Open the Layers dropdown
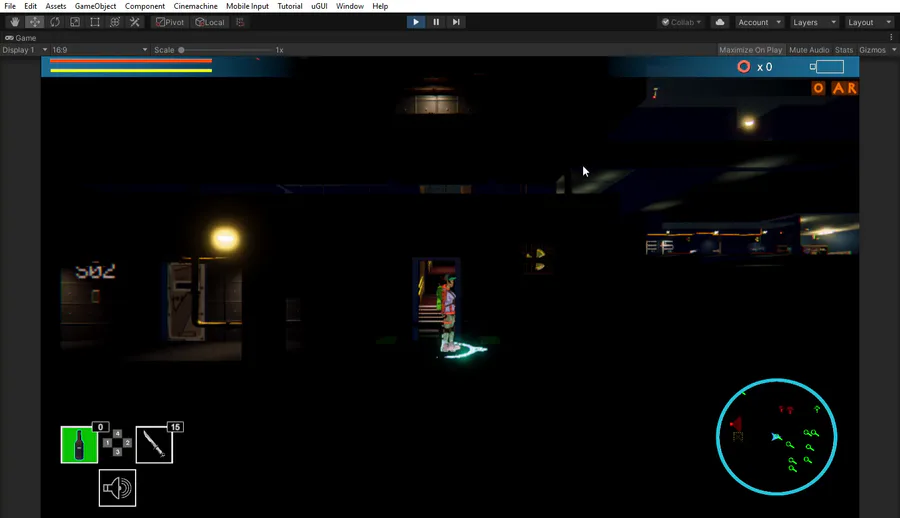900x518 pixels. pos(814,22)
